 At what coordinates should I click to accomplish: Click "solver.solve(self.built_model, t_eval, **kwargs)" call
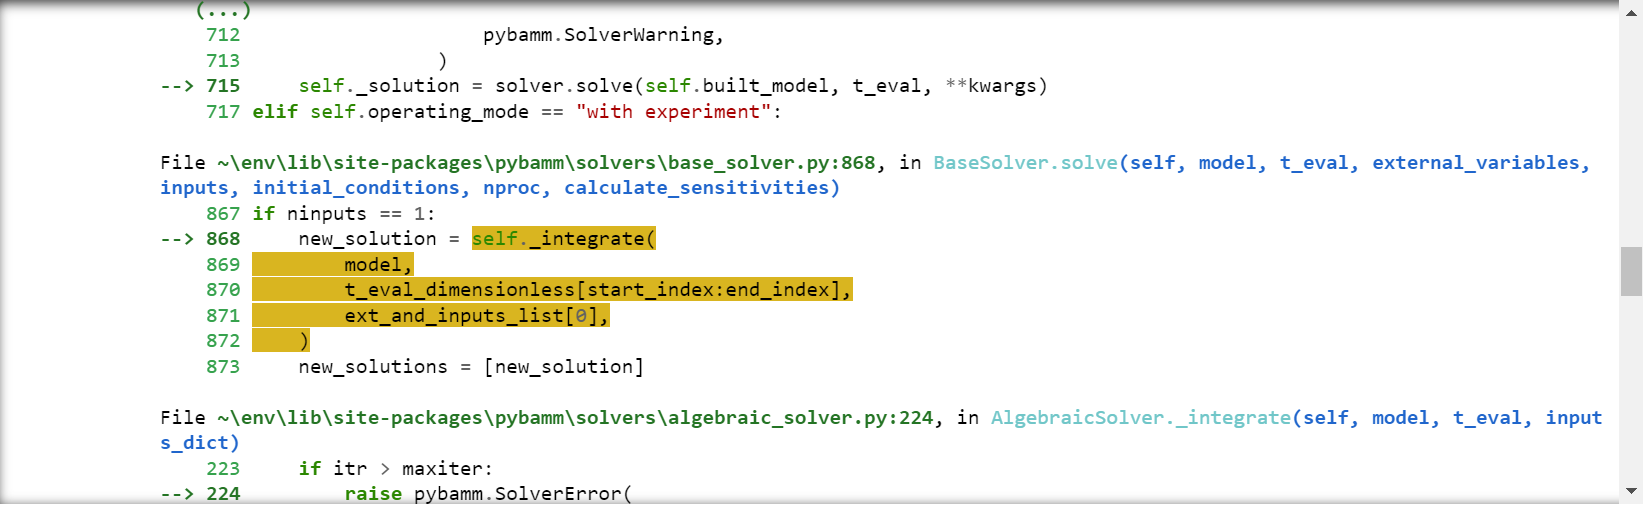(771, 86)
